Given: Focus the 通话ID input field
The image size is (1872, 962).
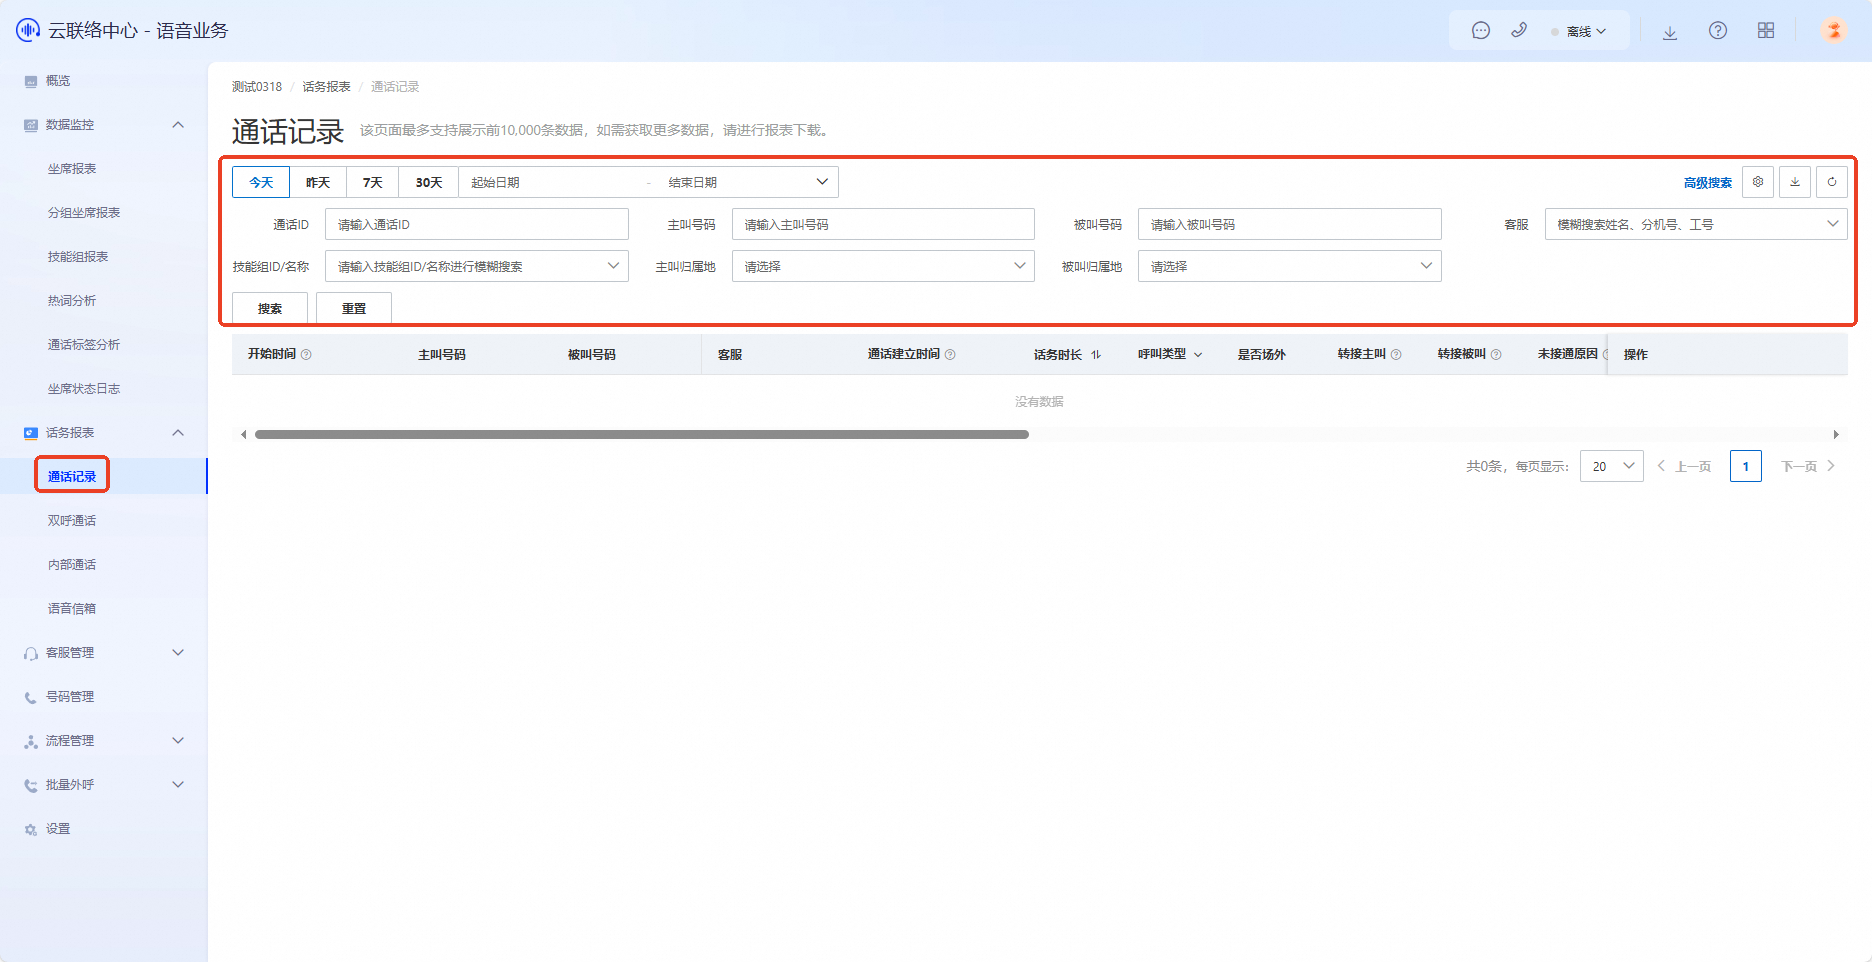Looking at the screenshot, I should pyautogui.click(x=477, y=224).
